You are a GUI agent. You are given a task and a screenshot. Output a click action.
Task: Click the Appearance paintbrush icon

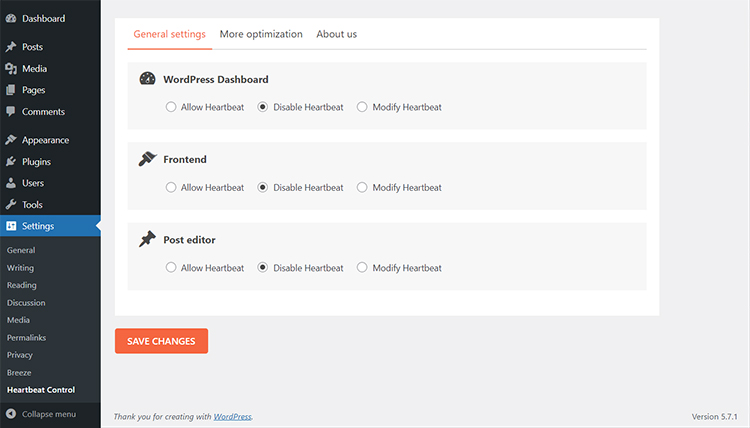[10, 140]
